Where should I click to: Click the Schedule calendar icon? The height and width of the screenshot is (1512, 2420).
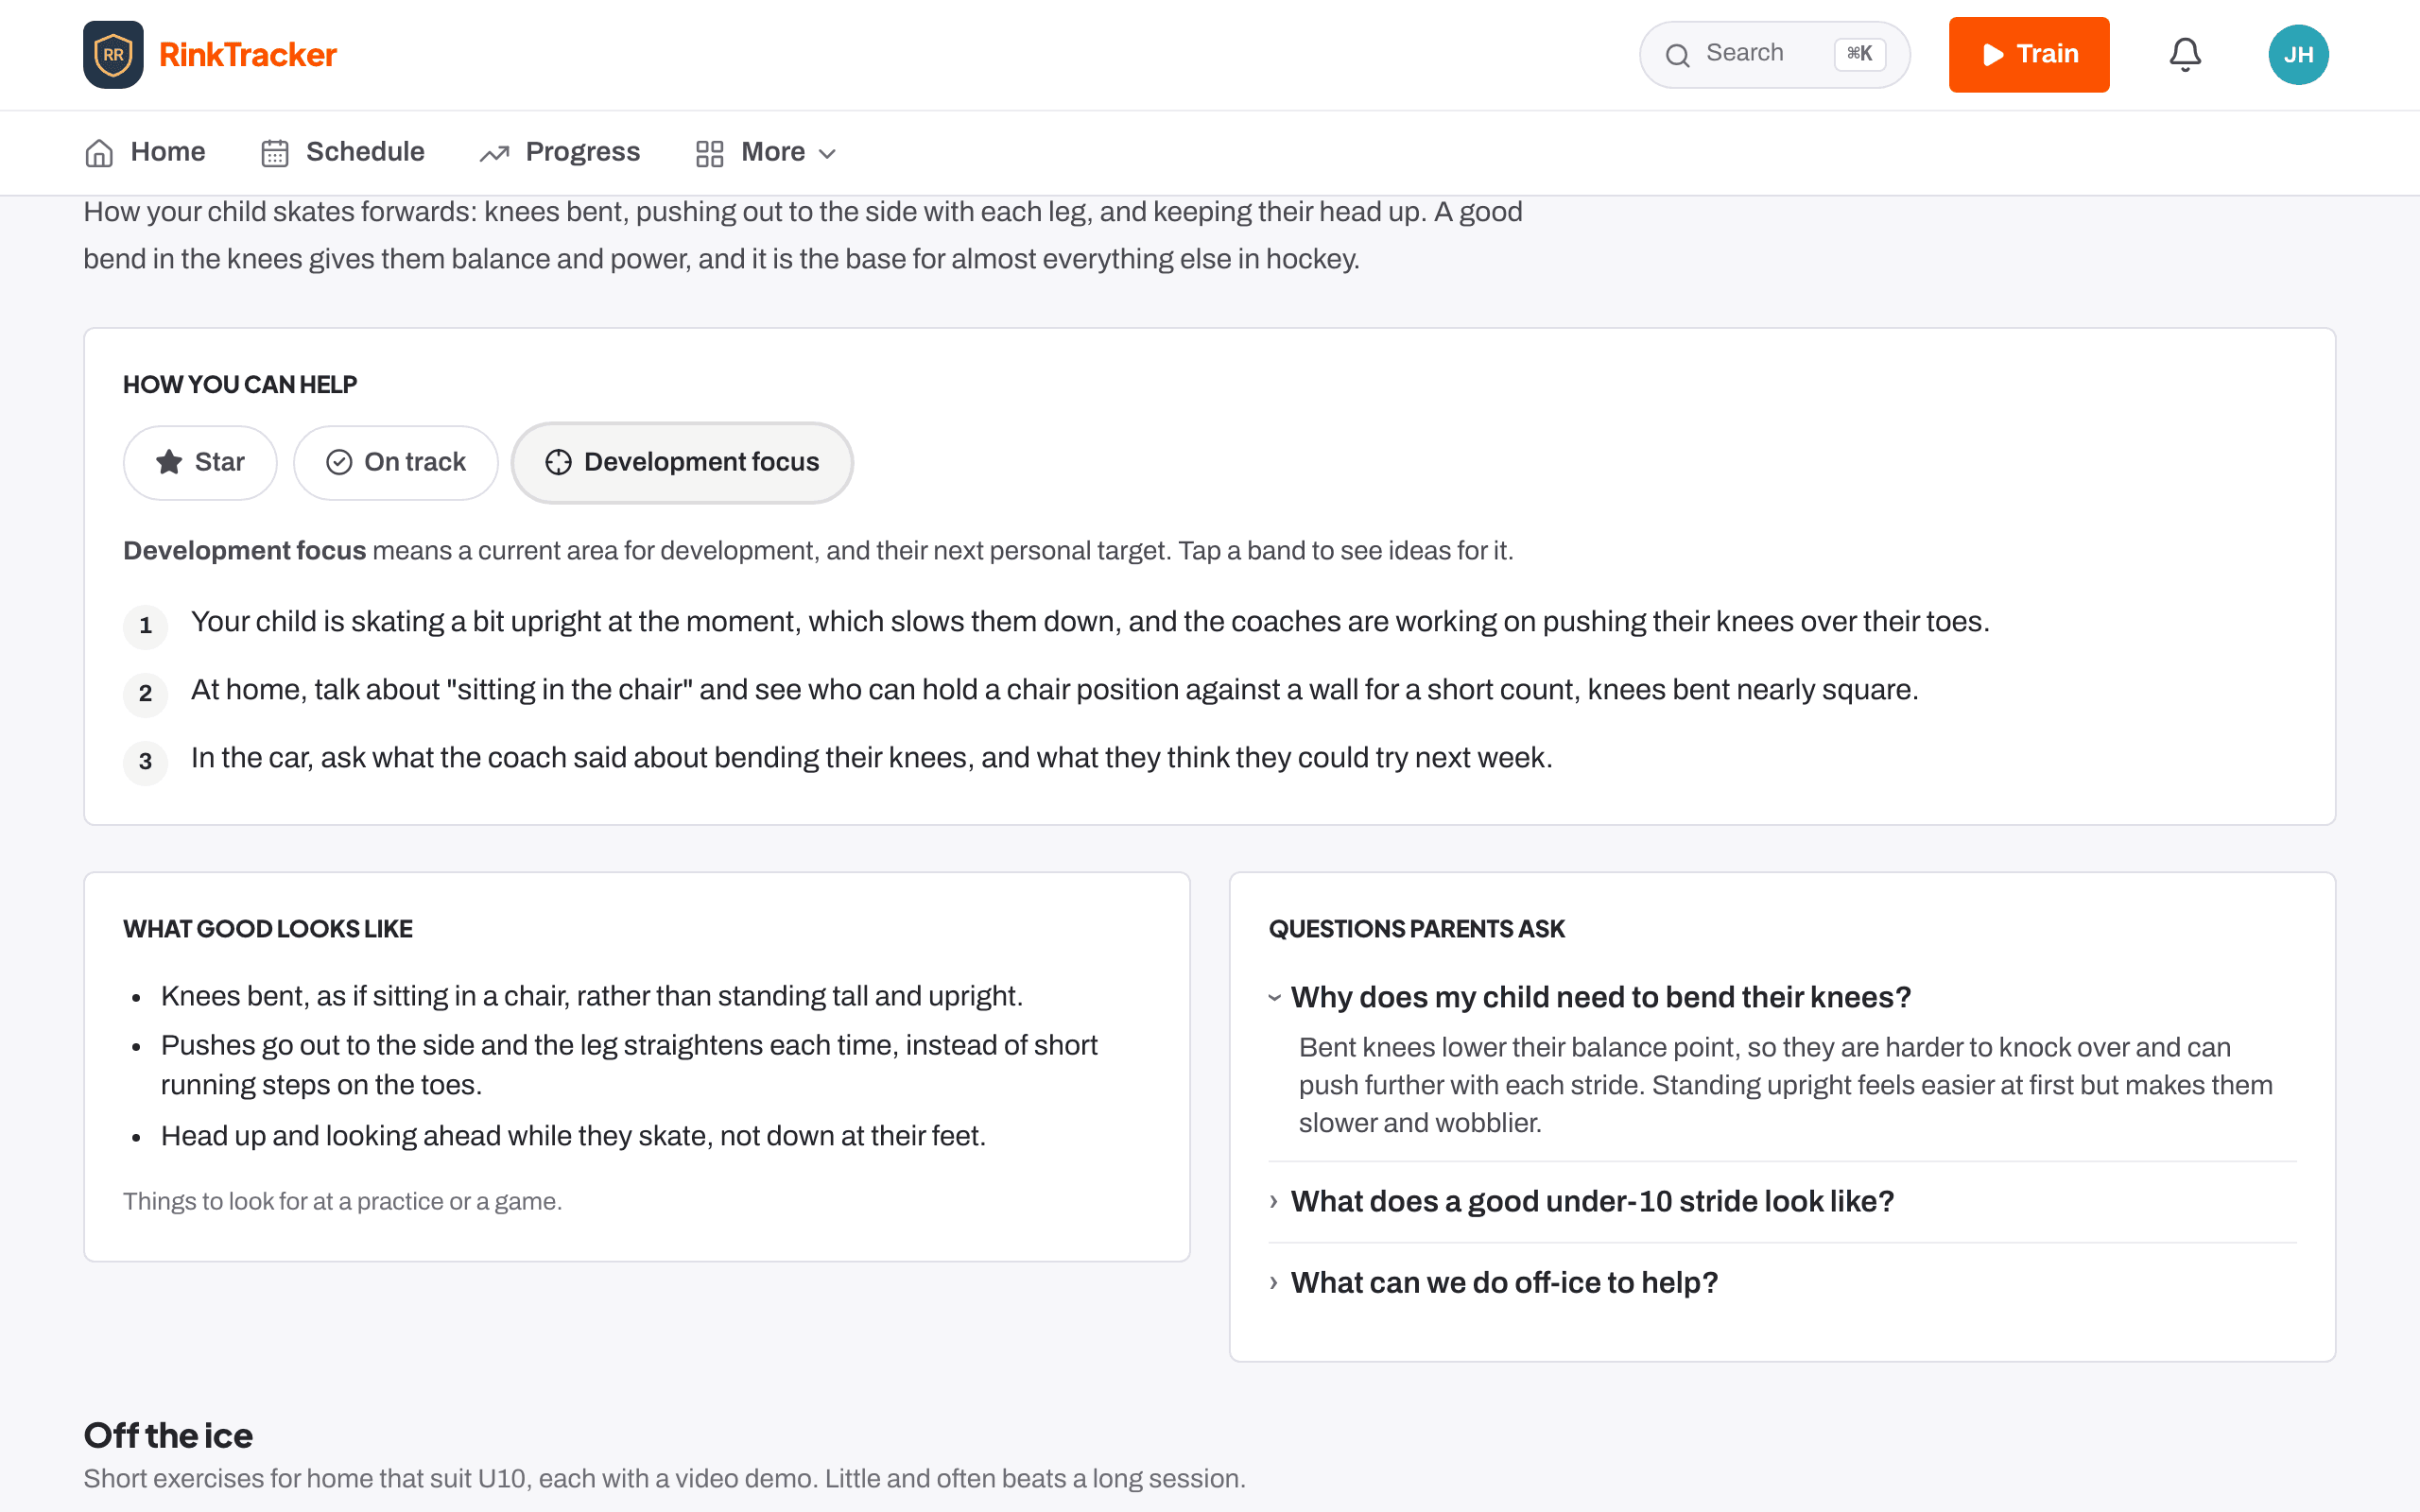click(275, 153)
